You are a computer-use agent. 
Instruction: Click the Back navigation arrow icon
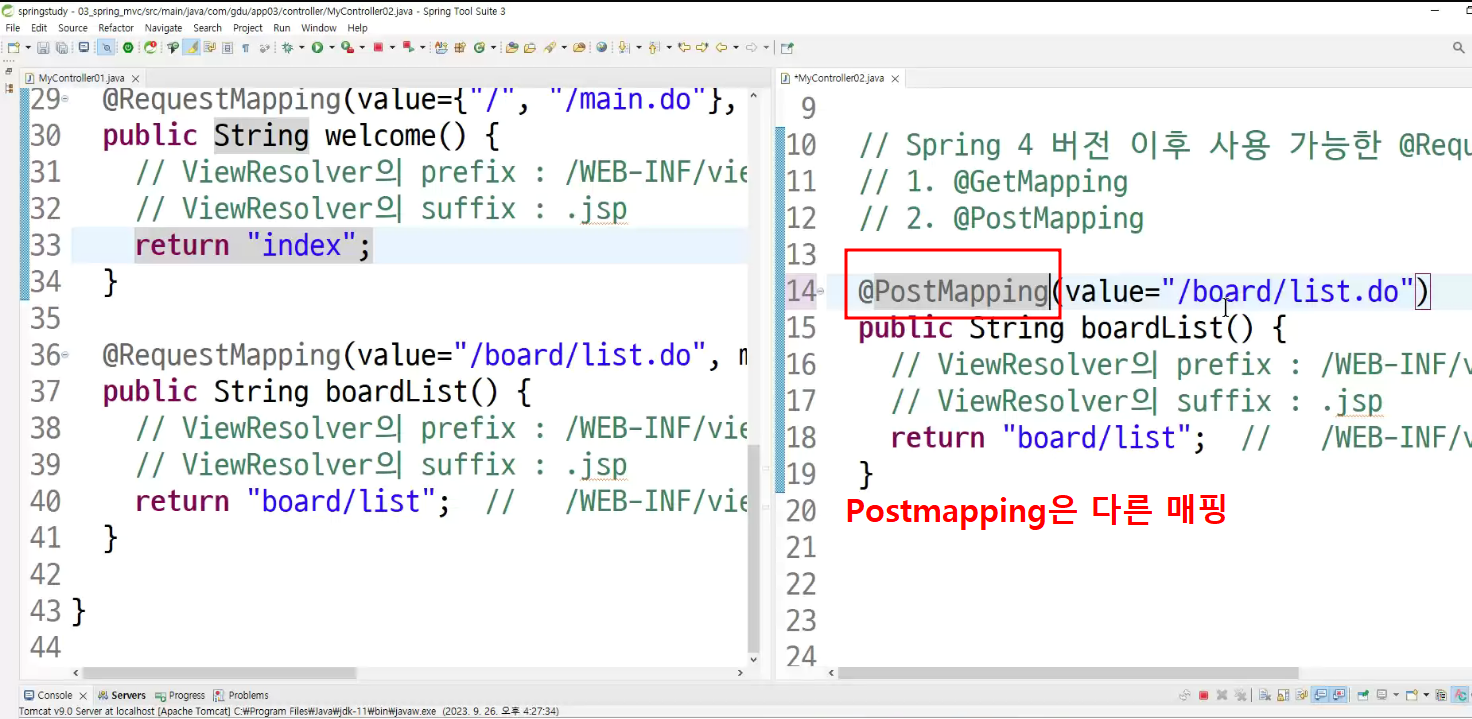pyautogui.click(x=721, y=47)
